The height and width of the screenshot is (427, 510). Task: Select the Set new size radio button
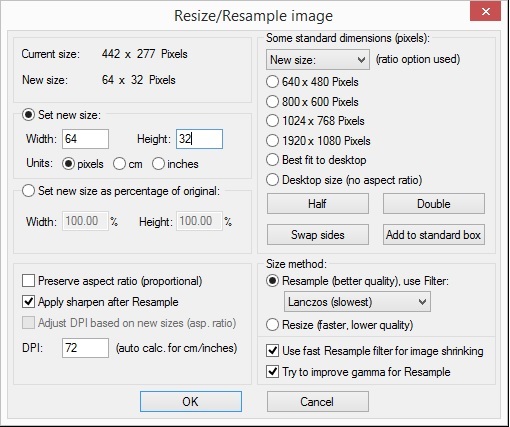pos(28,115)
